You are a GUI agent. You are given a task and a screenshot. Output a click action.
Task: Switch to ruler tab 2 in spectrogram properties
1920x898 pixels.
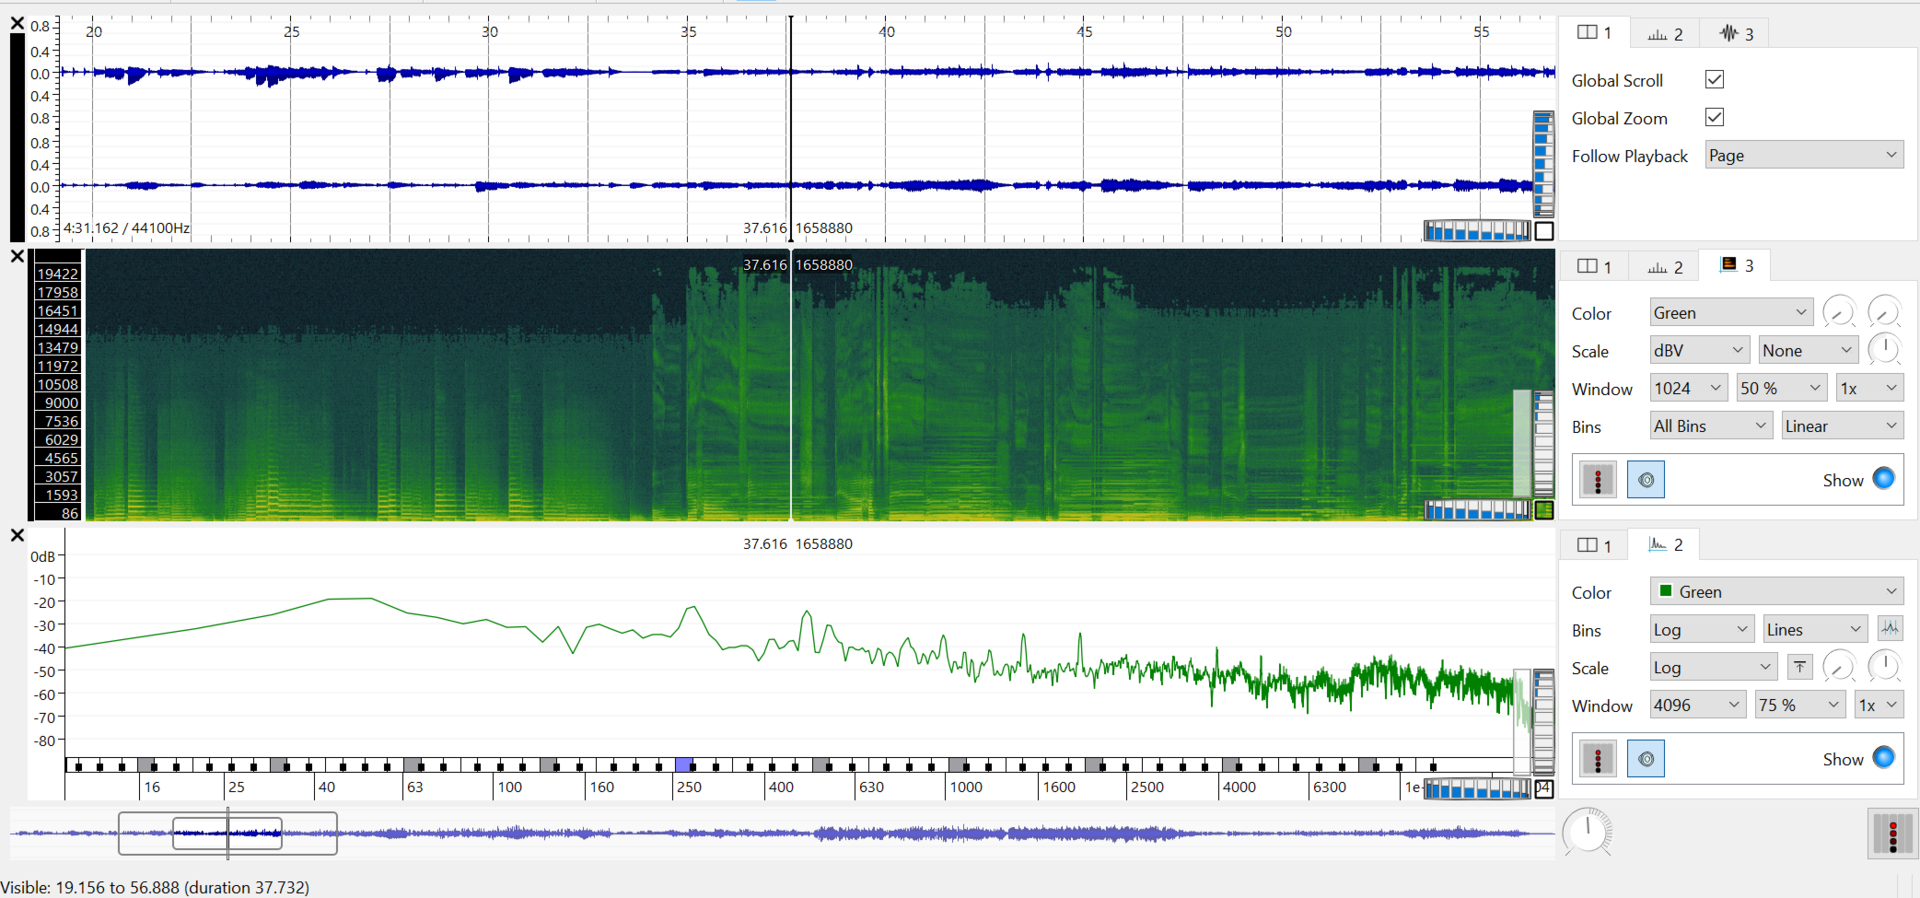coord(1665,266)
